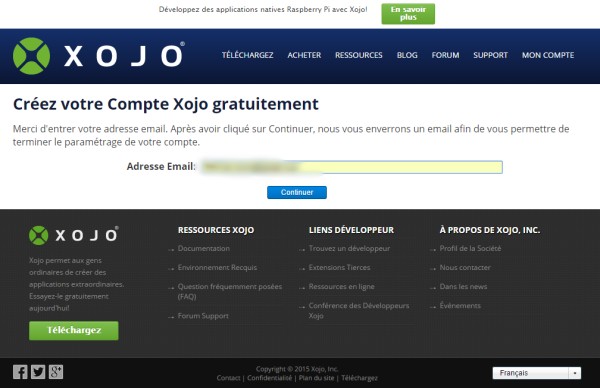This screenshot has height=388, width=600.
Task: Click the En savoir plus button
Action: (x=408, y=14)
